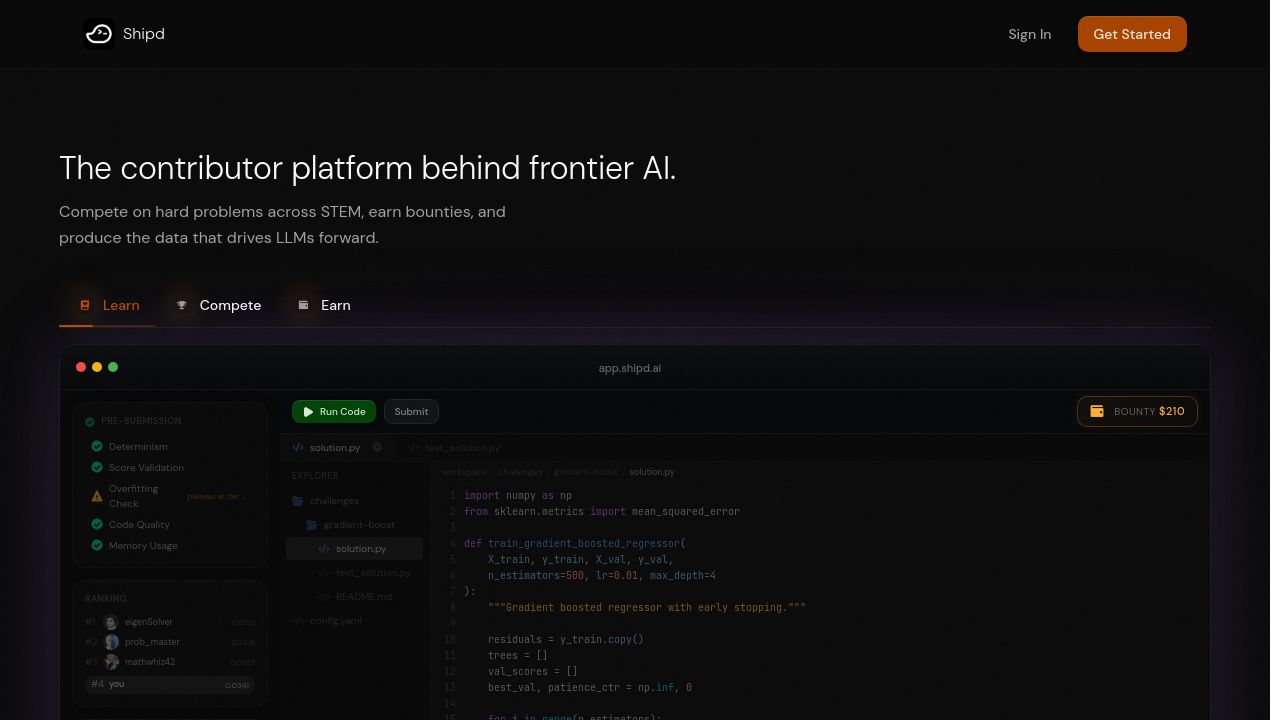Click the 'challenges' breadcrumb segment
Screen dimensions: 1280x720
(520, 471)
